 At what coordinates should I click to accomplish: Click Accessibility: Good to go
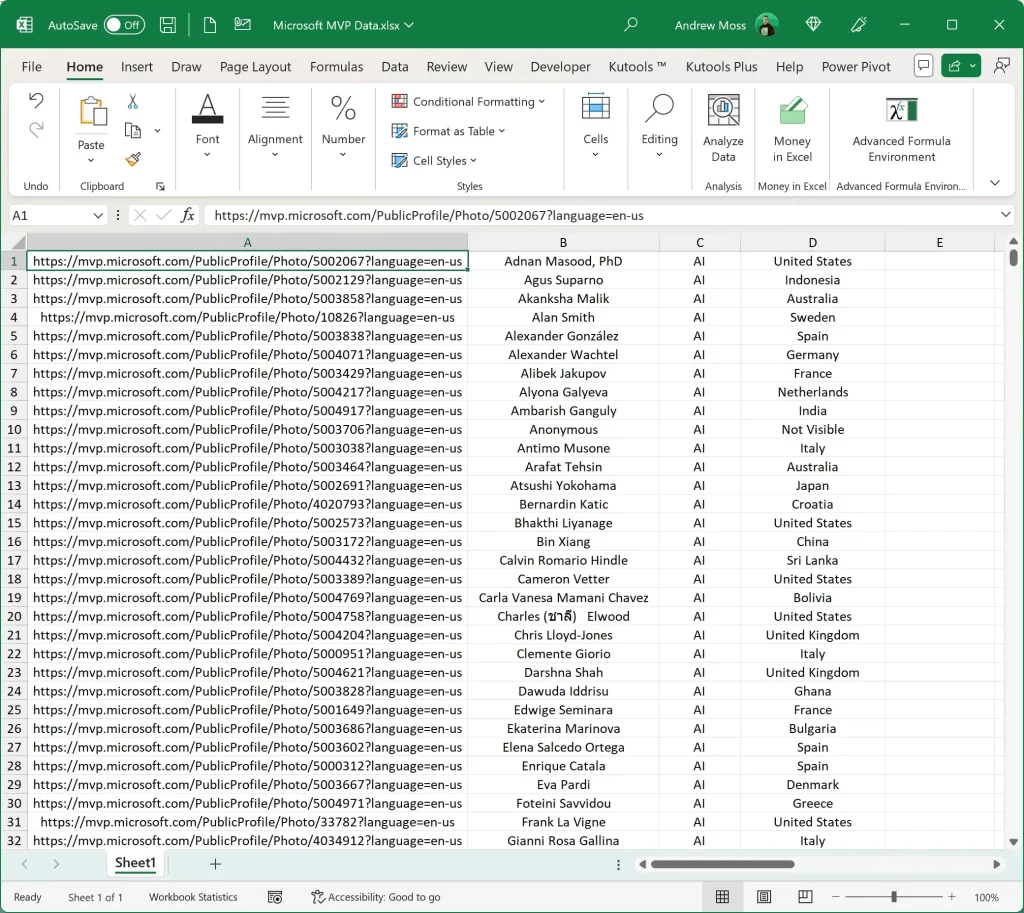(375, 897)
